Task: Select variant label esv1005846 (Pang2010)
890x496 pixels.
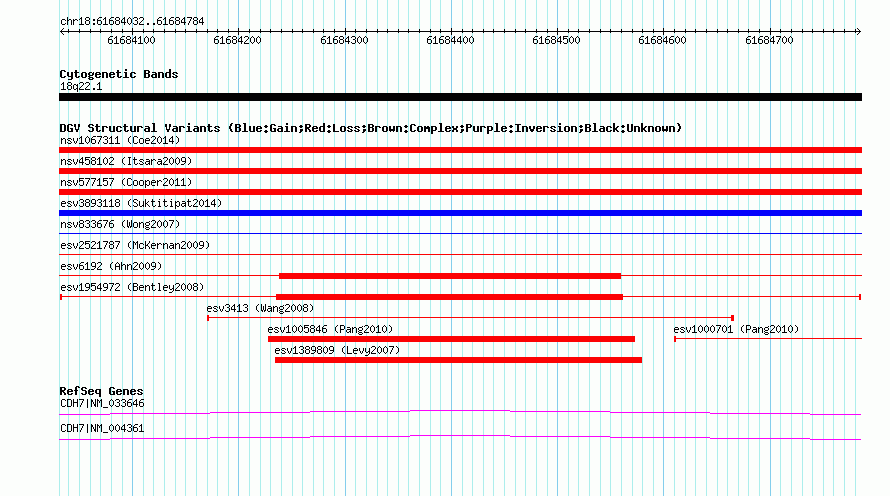Action: 330,329
